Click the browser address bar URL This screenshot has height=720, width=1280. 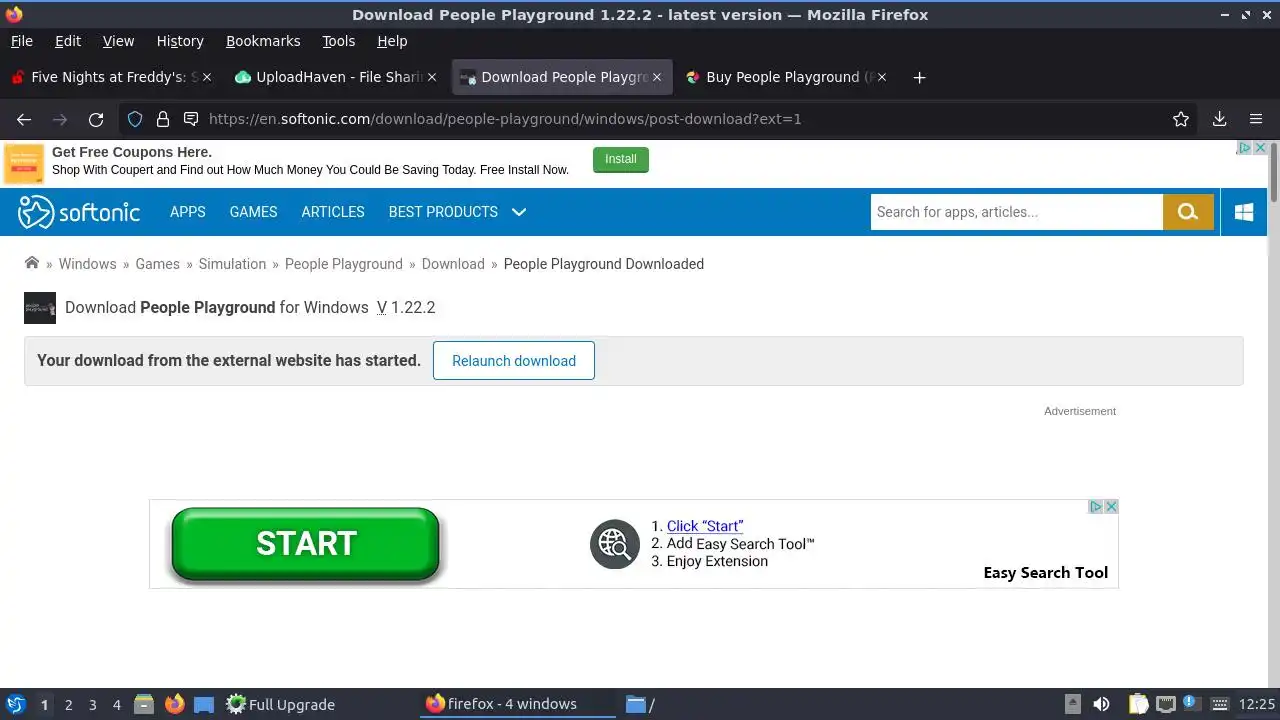click(x=505, y=119)
